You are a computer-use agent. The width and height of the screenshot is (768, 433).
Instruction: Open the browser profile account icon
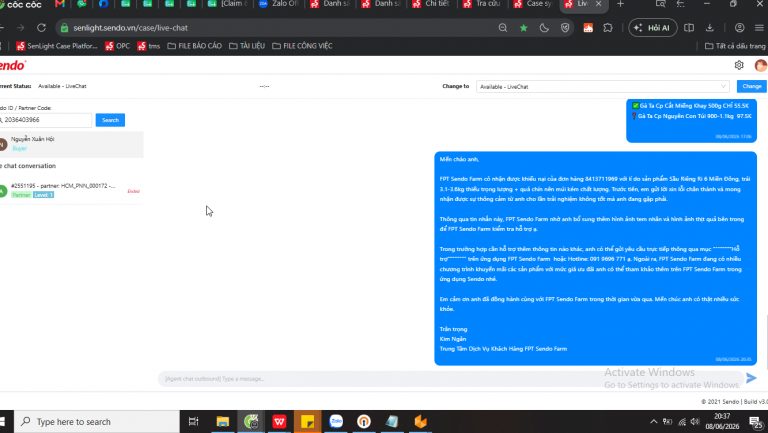(x=740, y=28)
